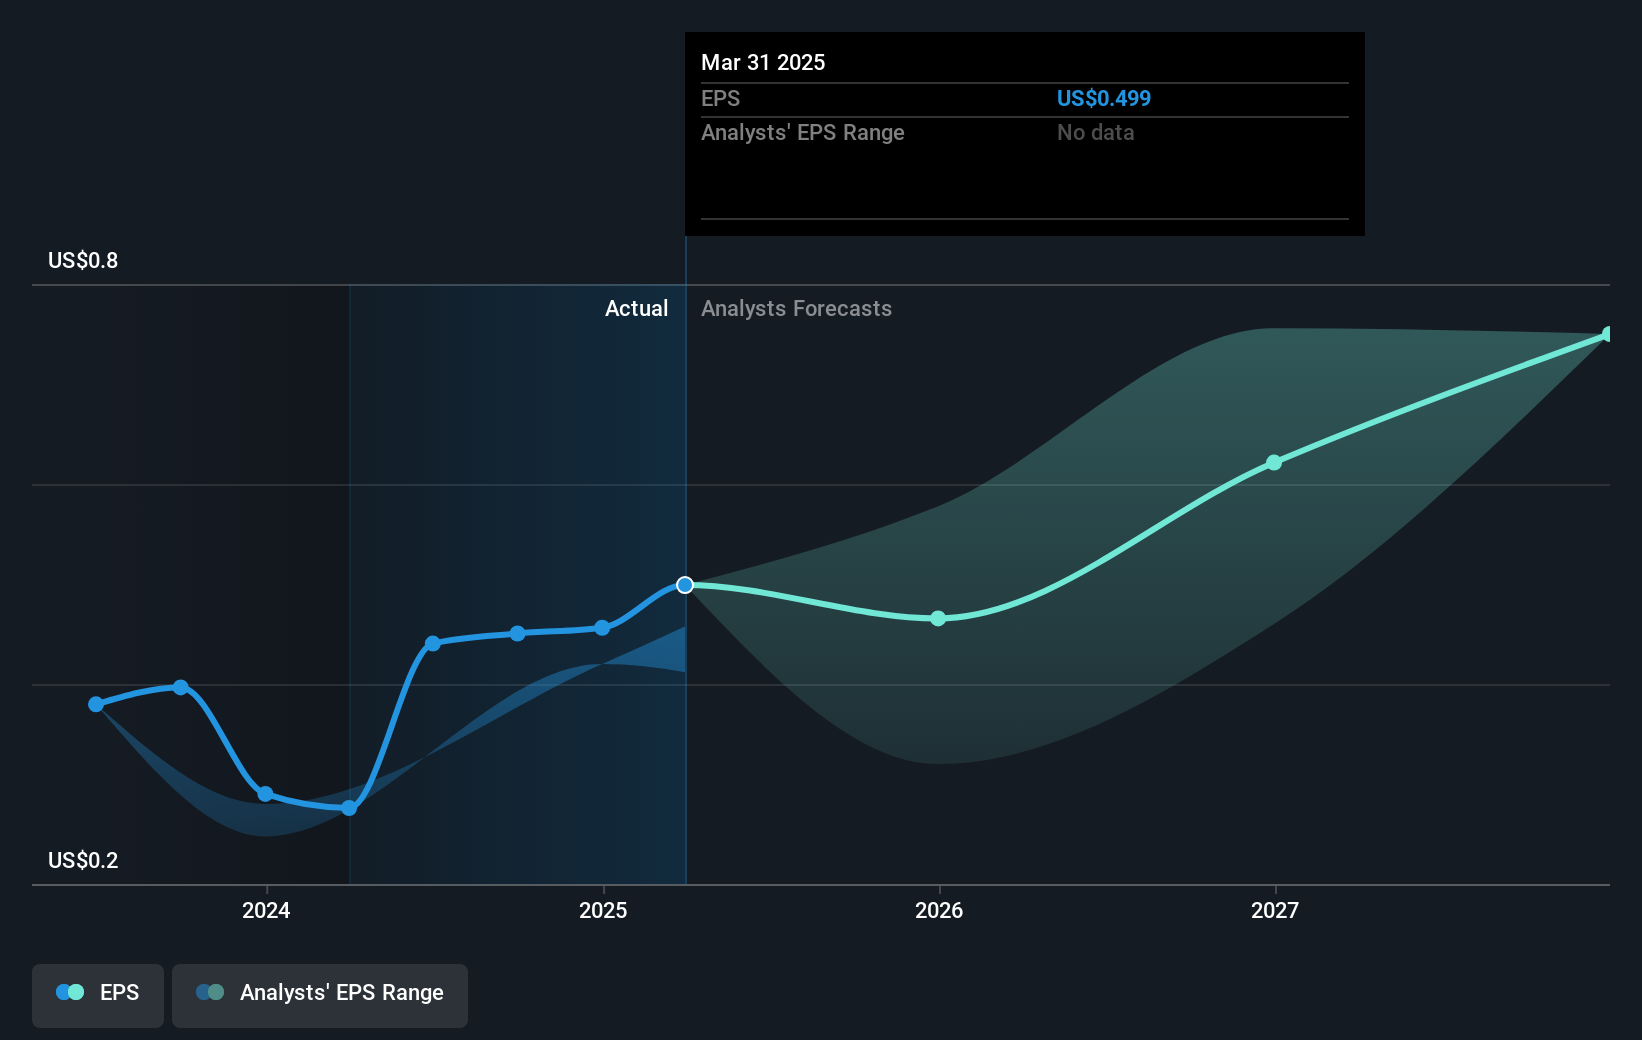The width and height of the screenshot is (1642, 1040).
Task: Select the mid-2024 EPS data point after the rise
Action: [433, 643]
